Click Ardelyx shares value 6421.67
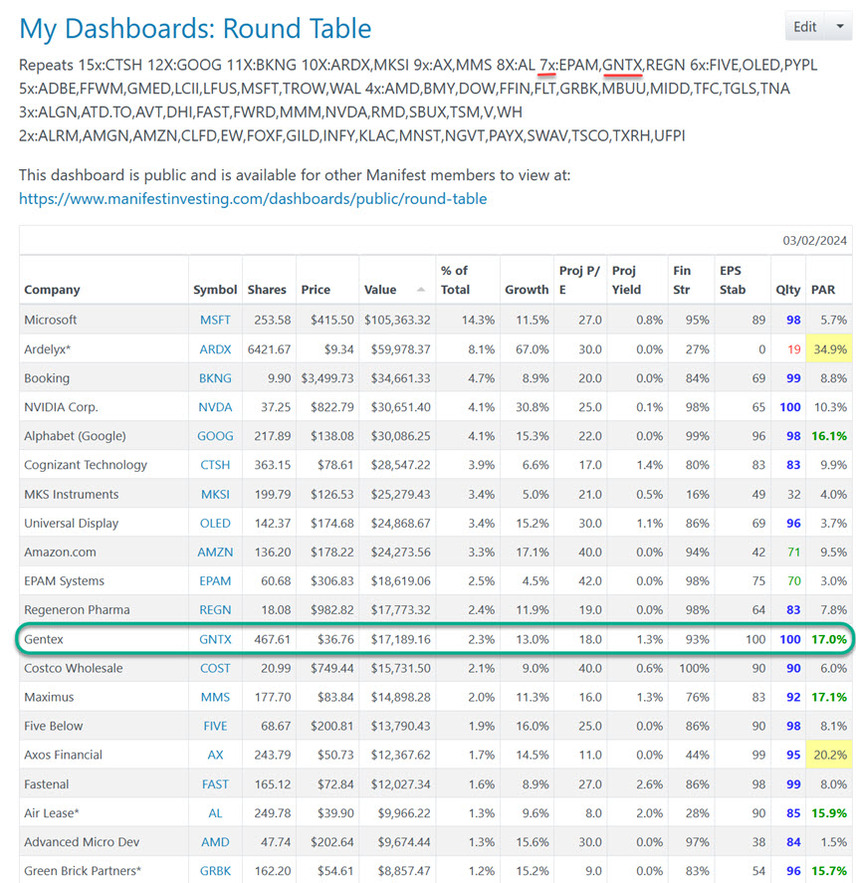Viewport: 856px width, 883px height. click(x=269, y=349)
